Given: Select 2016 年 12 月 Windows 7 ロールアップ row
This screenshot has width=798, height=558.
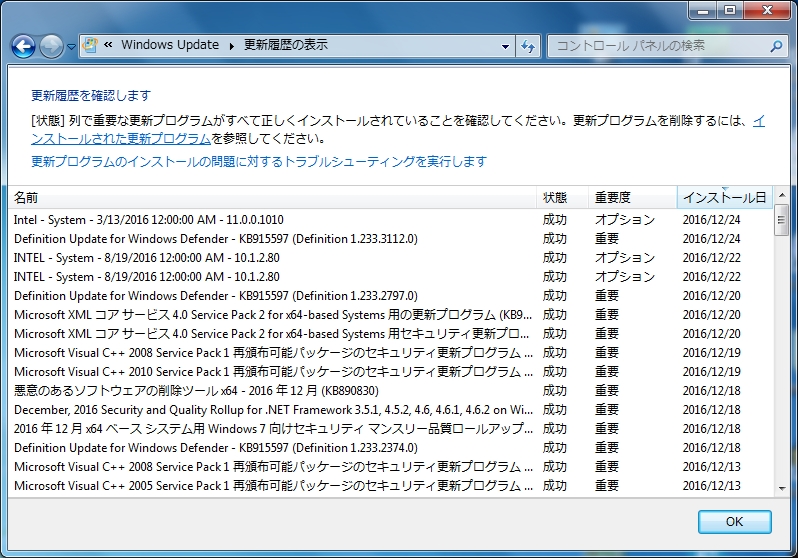Looking at the screenshot, I should [390, 429].
